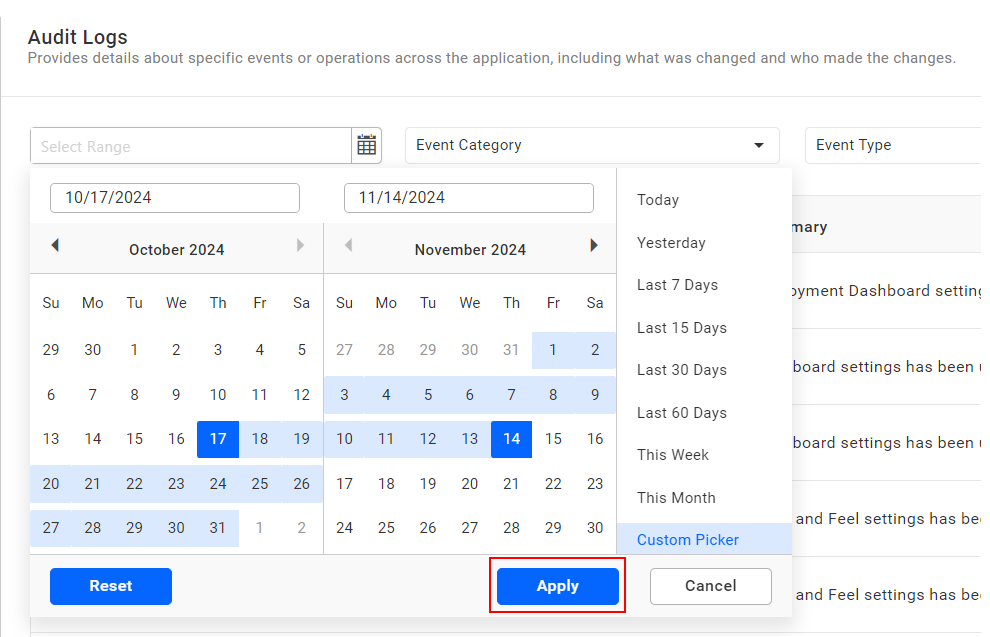Click the end date field showing 11/14/2024

[468, 197]
